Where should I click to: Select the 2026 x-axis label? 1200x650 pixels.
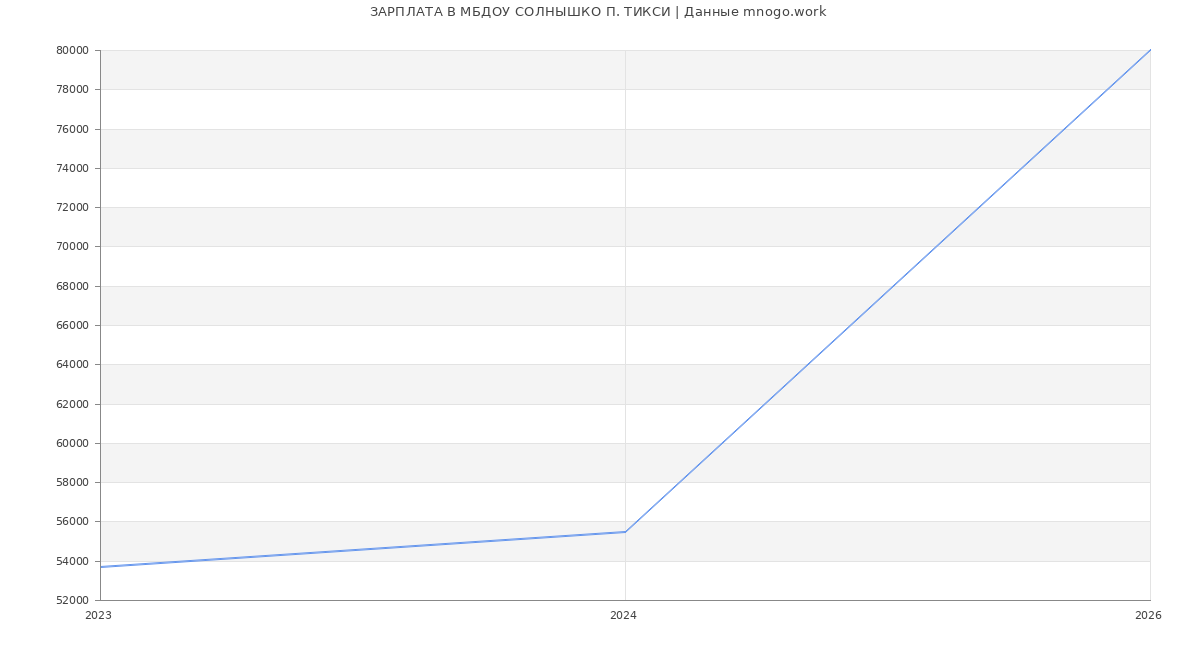(1148, 616)
